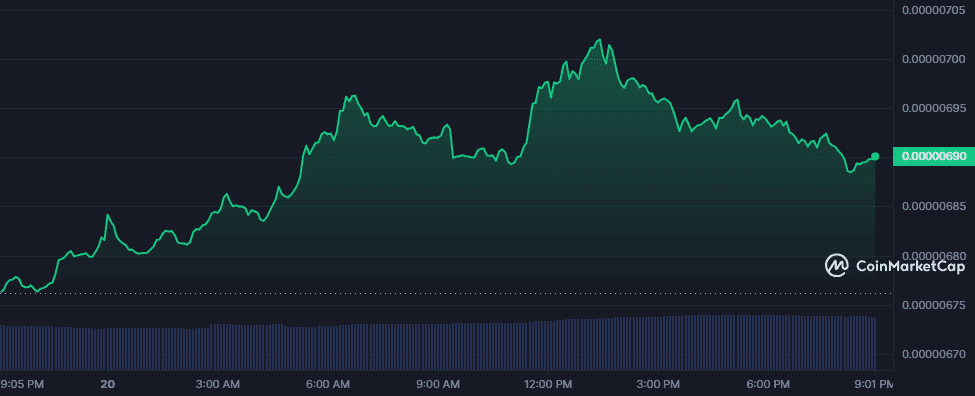Click the 6:00 PM time axis label

click(769, 384)
